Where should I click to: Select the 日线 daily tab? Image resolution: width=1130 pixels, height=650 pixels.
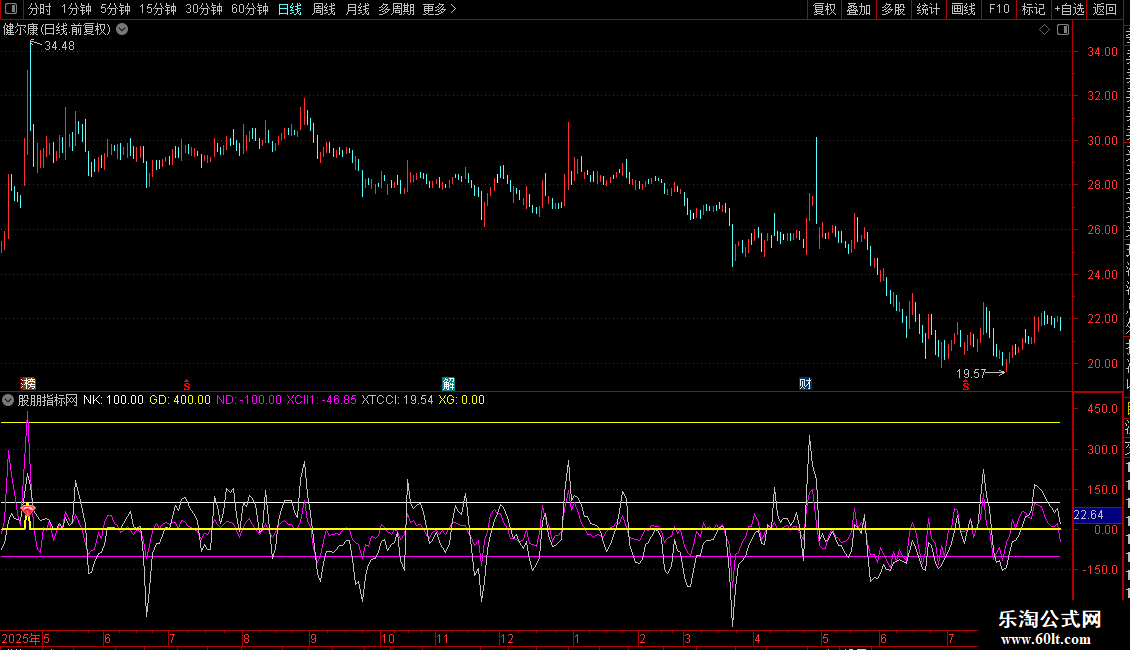290,9
